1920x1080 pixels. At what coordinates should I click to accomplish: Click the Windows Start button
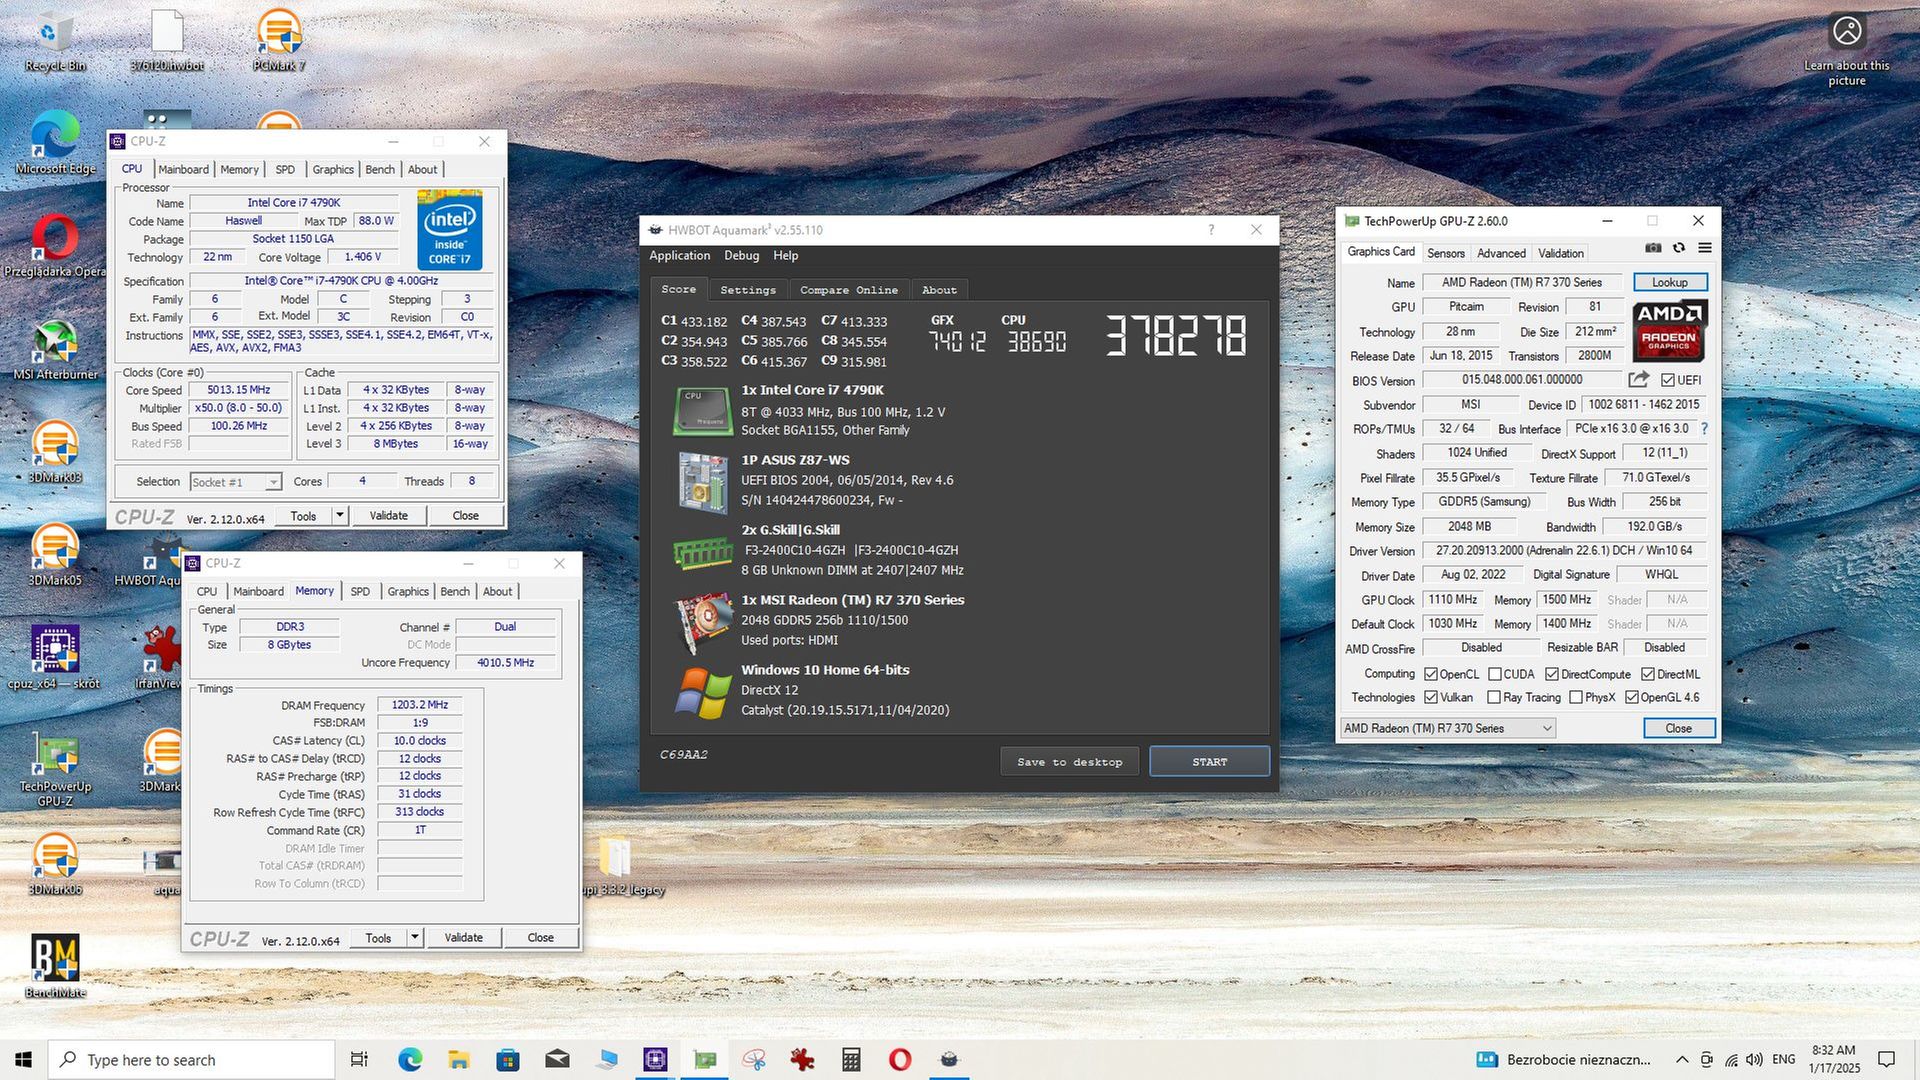[x=24, y=1060]
